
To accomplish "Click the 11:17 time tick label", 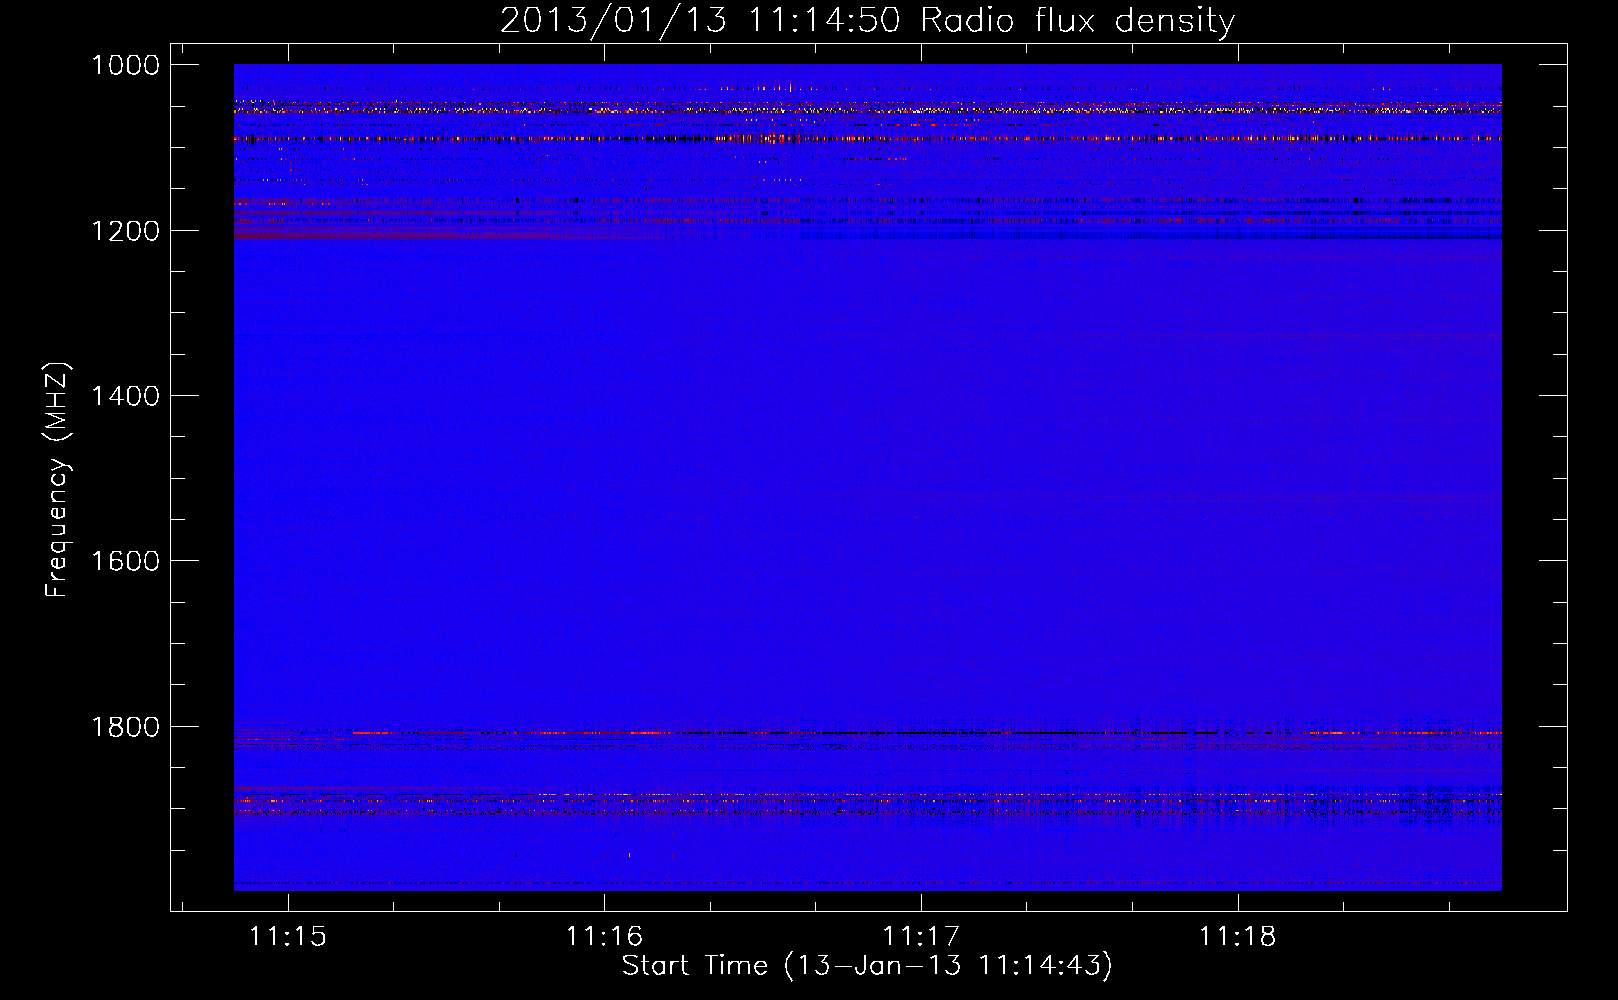I will pos(921,937).
